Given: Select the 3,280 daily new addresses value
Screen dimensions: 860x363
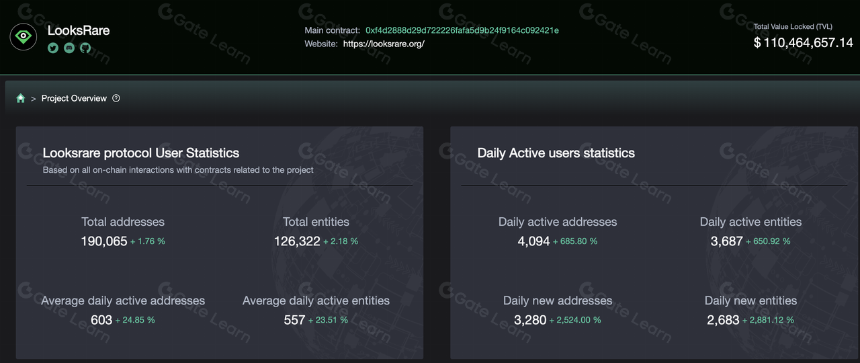Looking at the screenshot, I should click(x=530, y=320).
